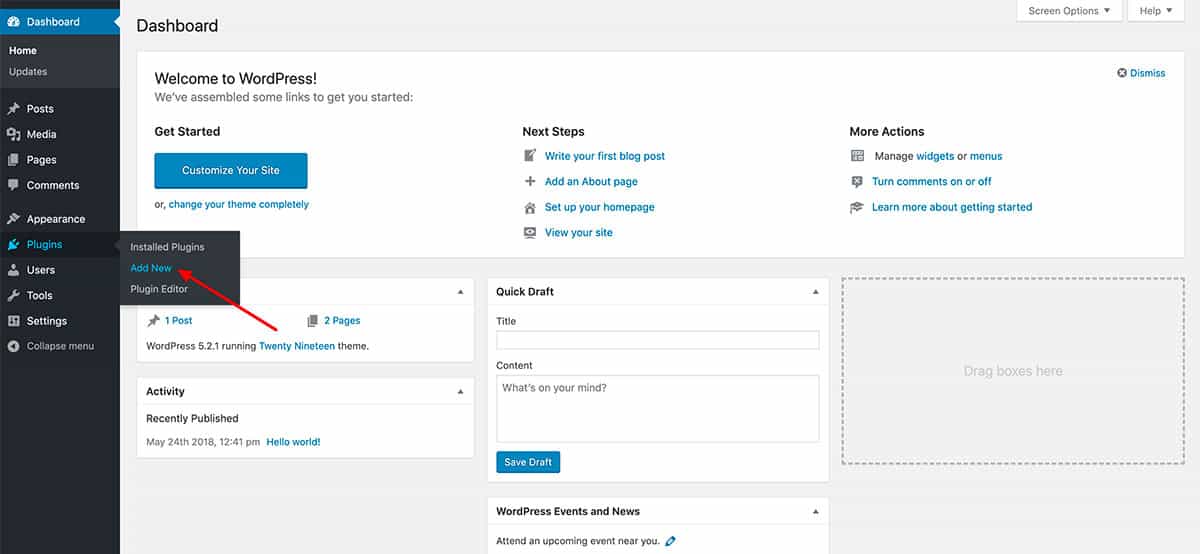Click the house icon beside Set up homepage
Image resolution: width=1200 pixels, height=554 pixels.
tap(530, 207)
